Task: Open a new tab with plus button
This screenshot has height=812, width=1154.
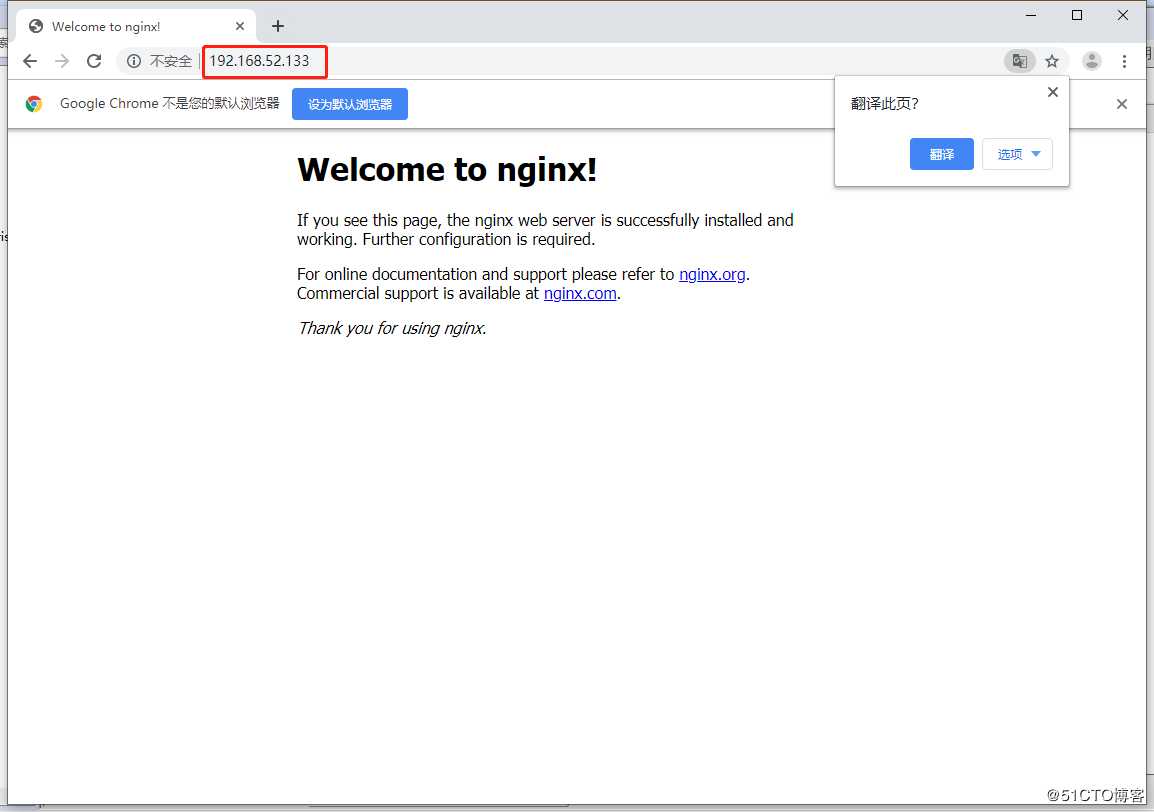Action: coord(277,27)
